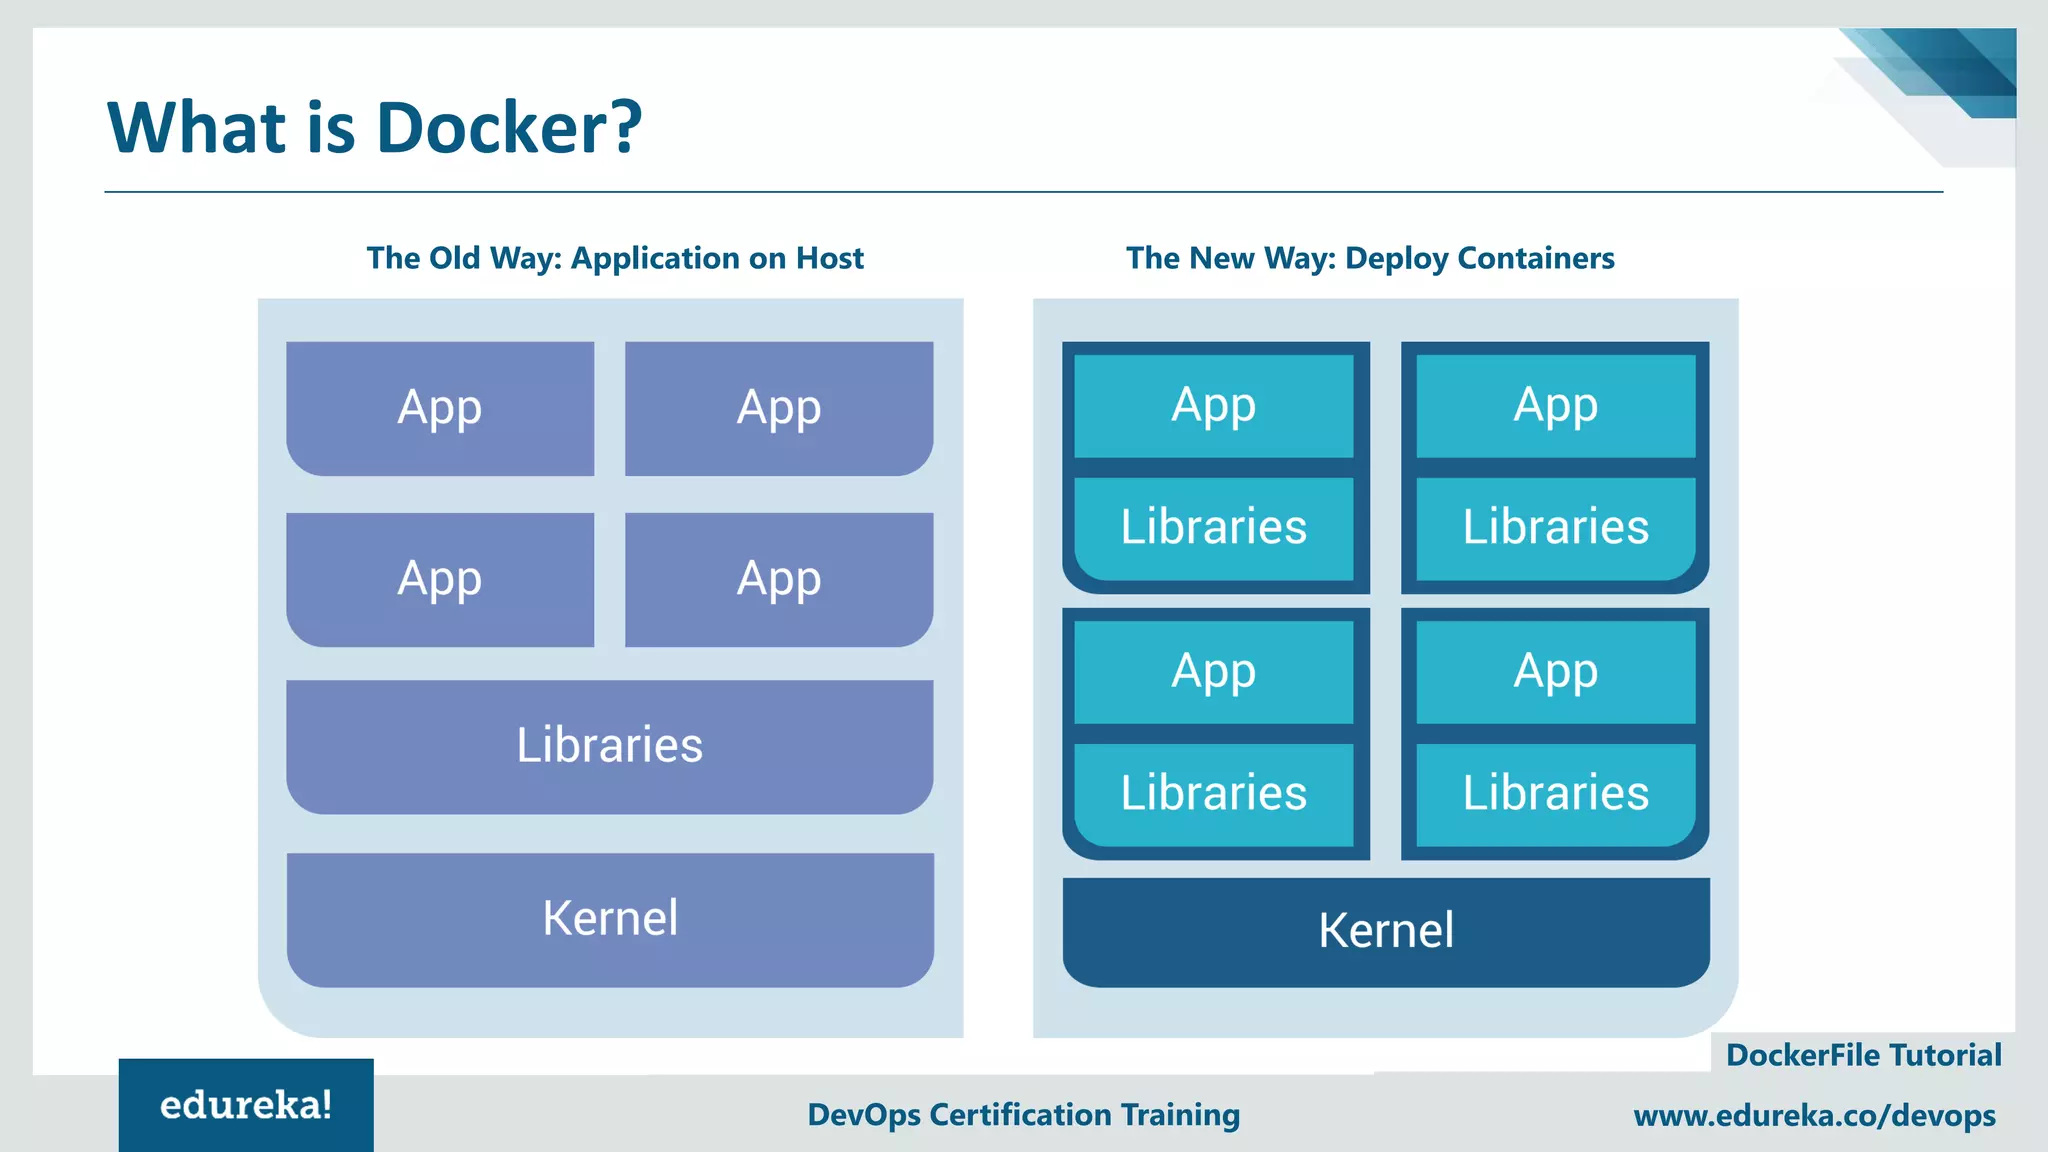The width and height of the screenshot is (2048, 1152).
Task: Select the purple Kernel block
Action: (610, 919)
